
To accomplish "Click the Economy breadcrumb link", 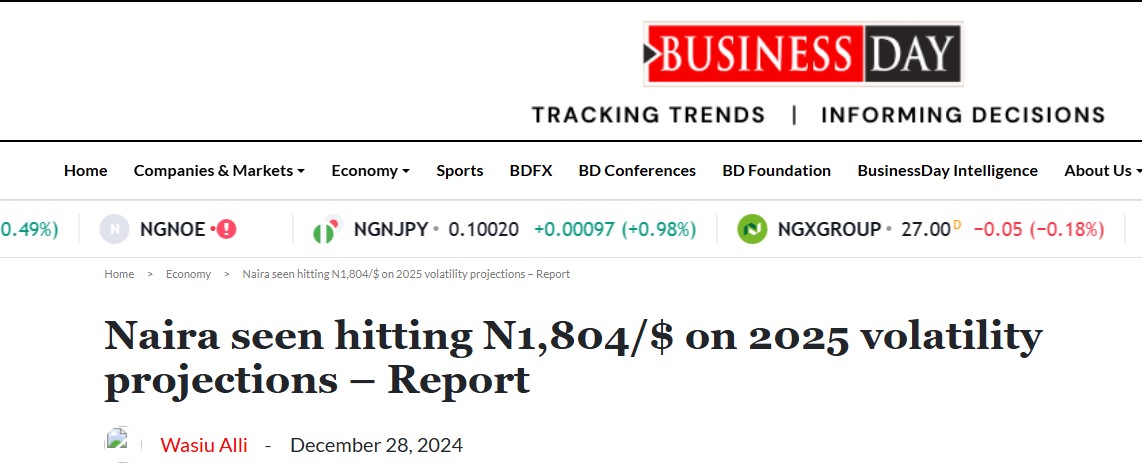I will (188, 274).
